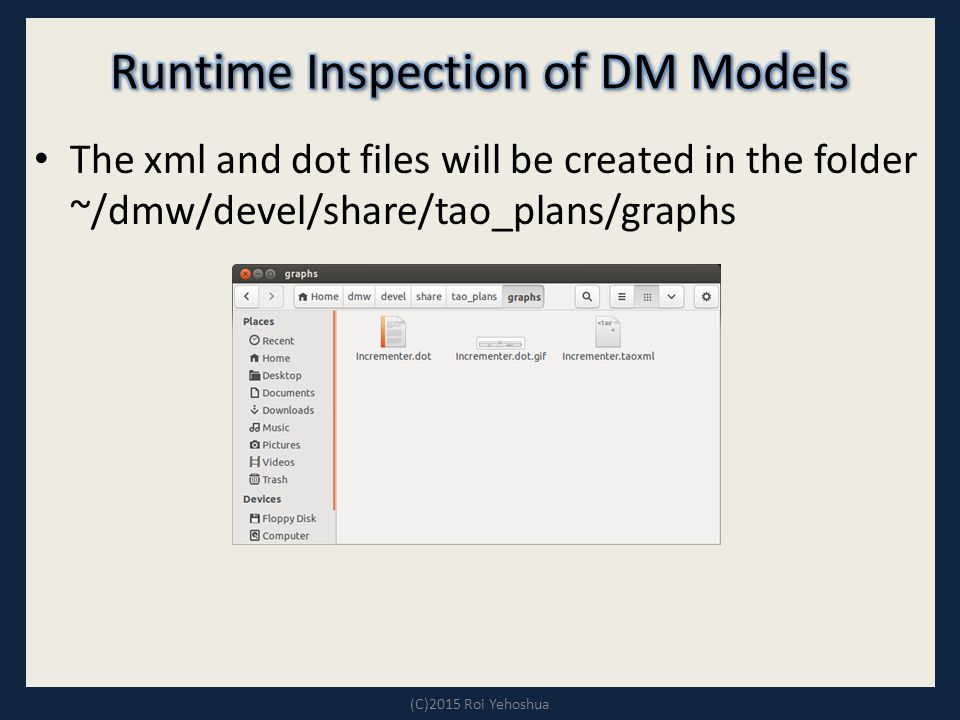Open Home in the Places sidebar

(x=270, y=358)
